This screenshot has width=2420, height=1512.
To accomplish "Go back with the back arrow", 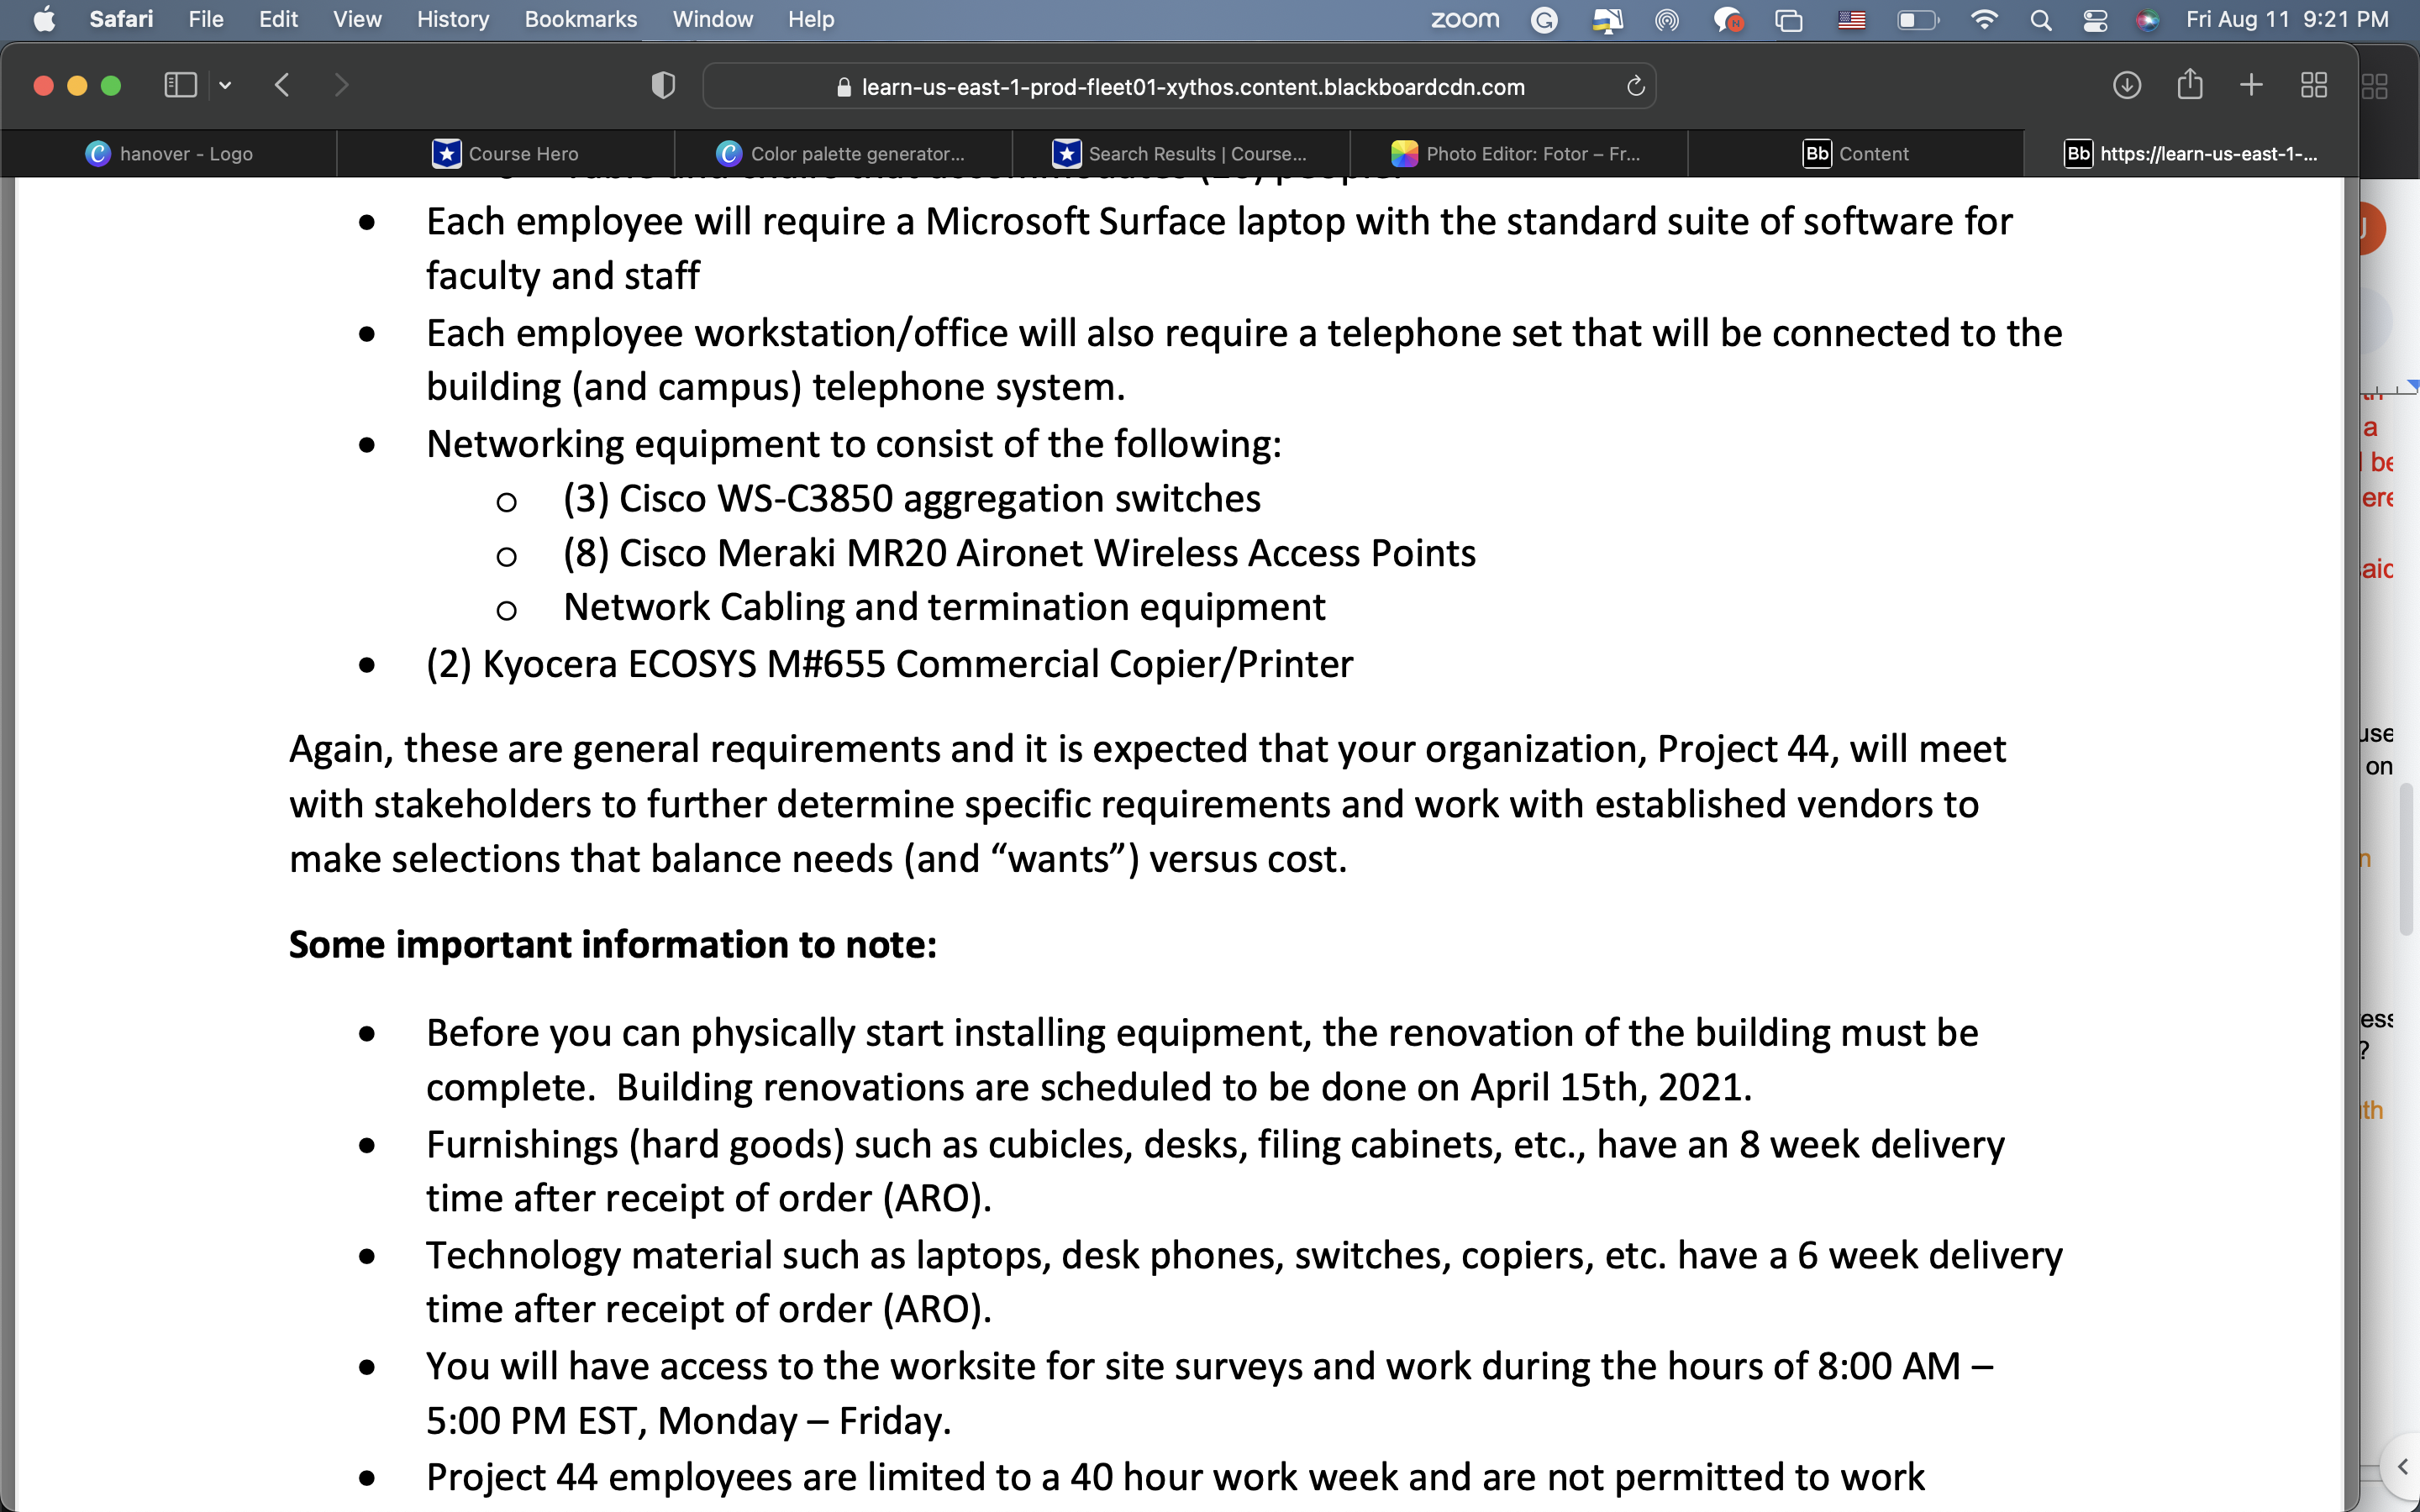I will (x=282, y=86).
